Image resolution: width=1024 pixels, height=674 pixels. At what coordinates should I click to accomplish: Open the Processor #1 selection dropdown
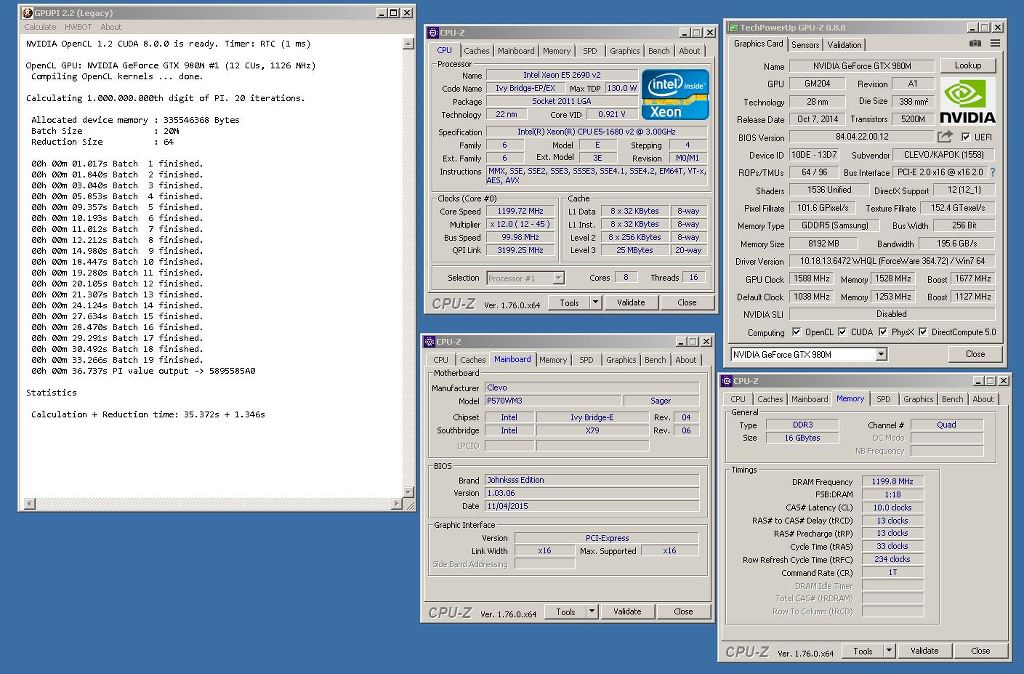click(x=558, y=278)
